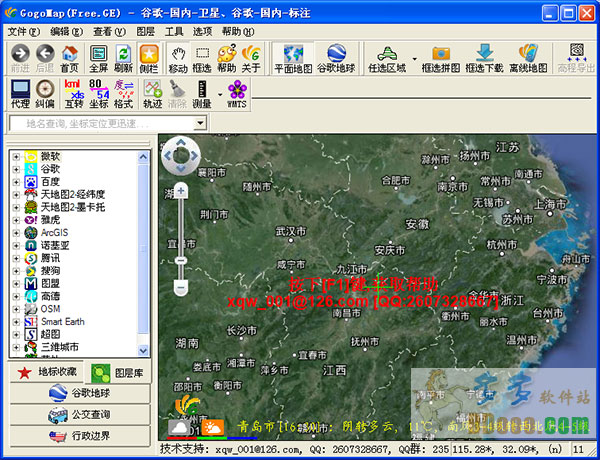Click the sunny weather icon on map
This screenshot has height=460, width=600.
point(213,428)
